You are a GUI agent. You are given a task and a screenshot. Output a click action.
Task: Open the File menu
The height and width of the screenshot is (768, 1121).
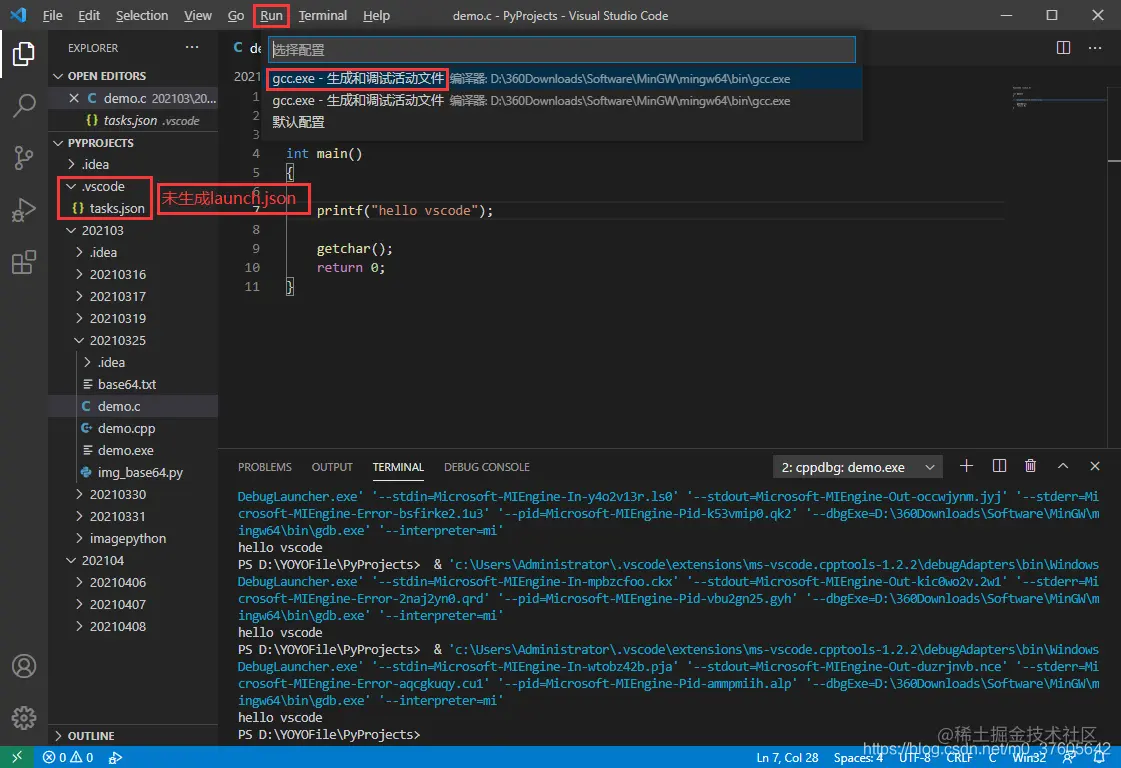point(52,16)
